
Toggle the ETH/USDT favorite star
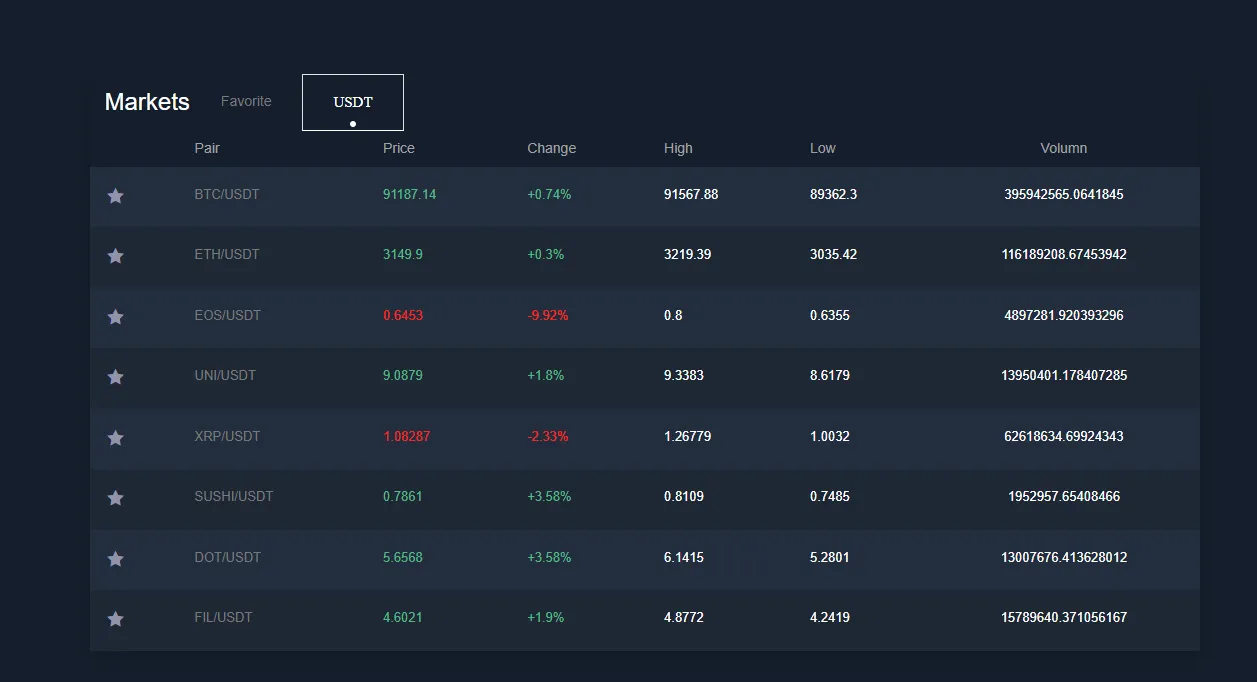(x=115, y=256)
